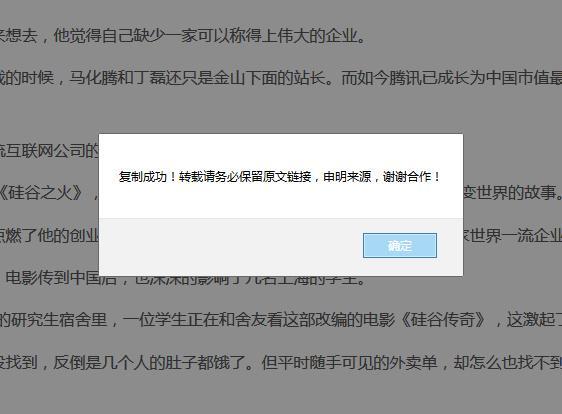Select the movie title 《硅谷传奇》
Image resolution: width=562 pixels, height=414 pixels.
443,320
